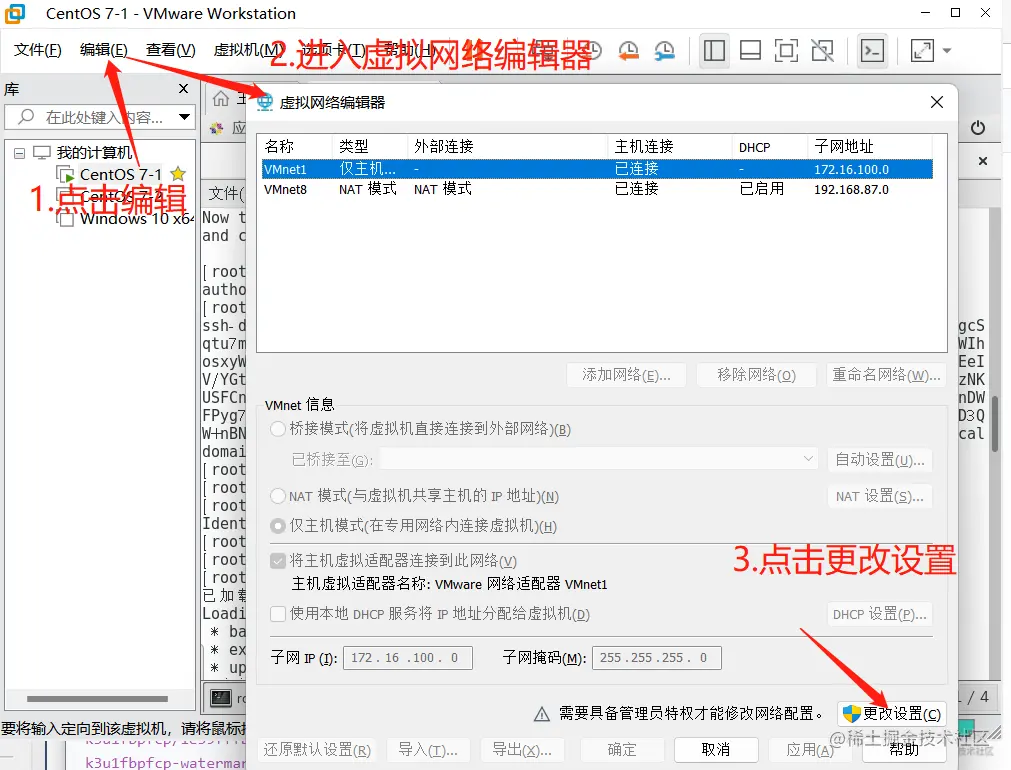Click the 名称 column header
The image size is (1011, 770).
296,146
